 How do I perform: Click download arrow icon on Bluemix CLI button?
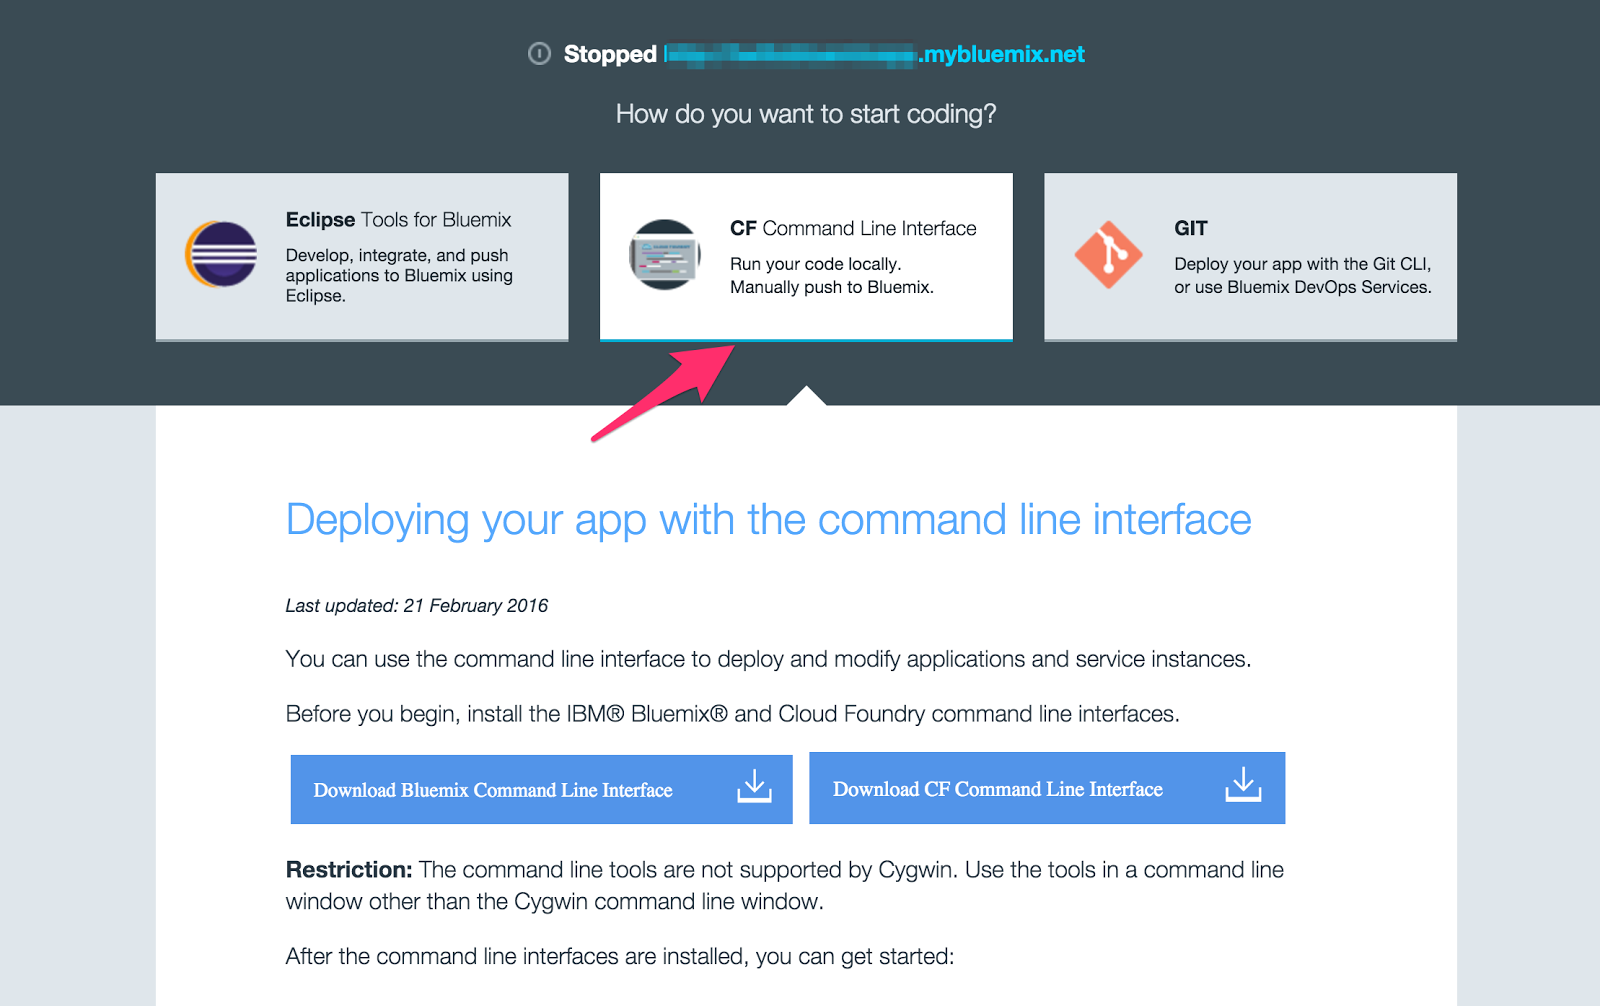tap(755, 787)
